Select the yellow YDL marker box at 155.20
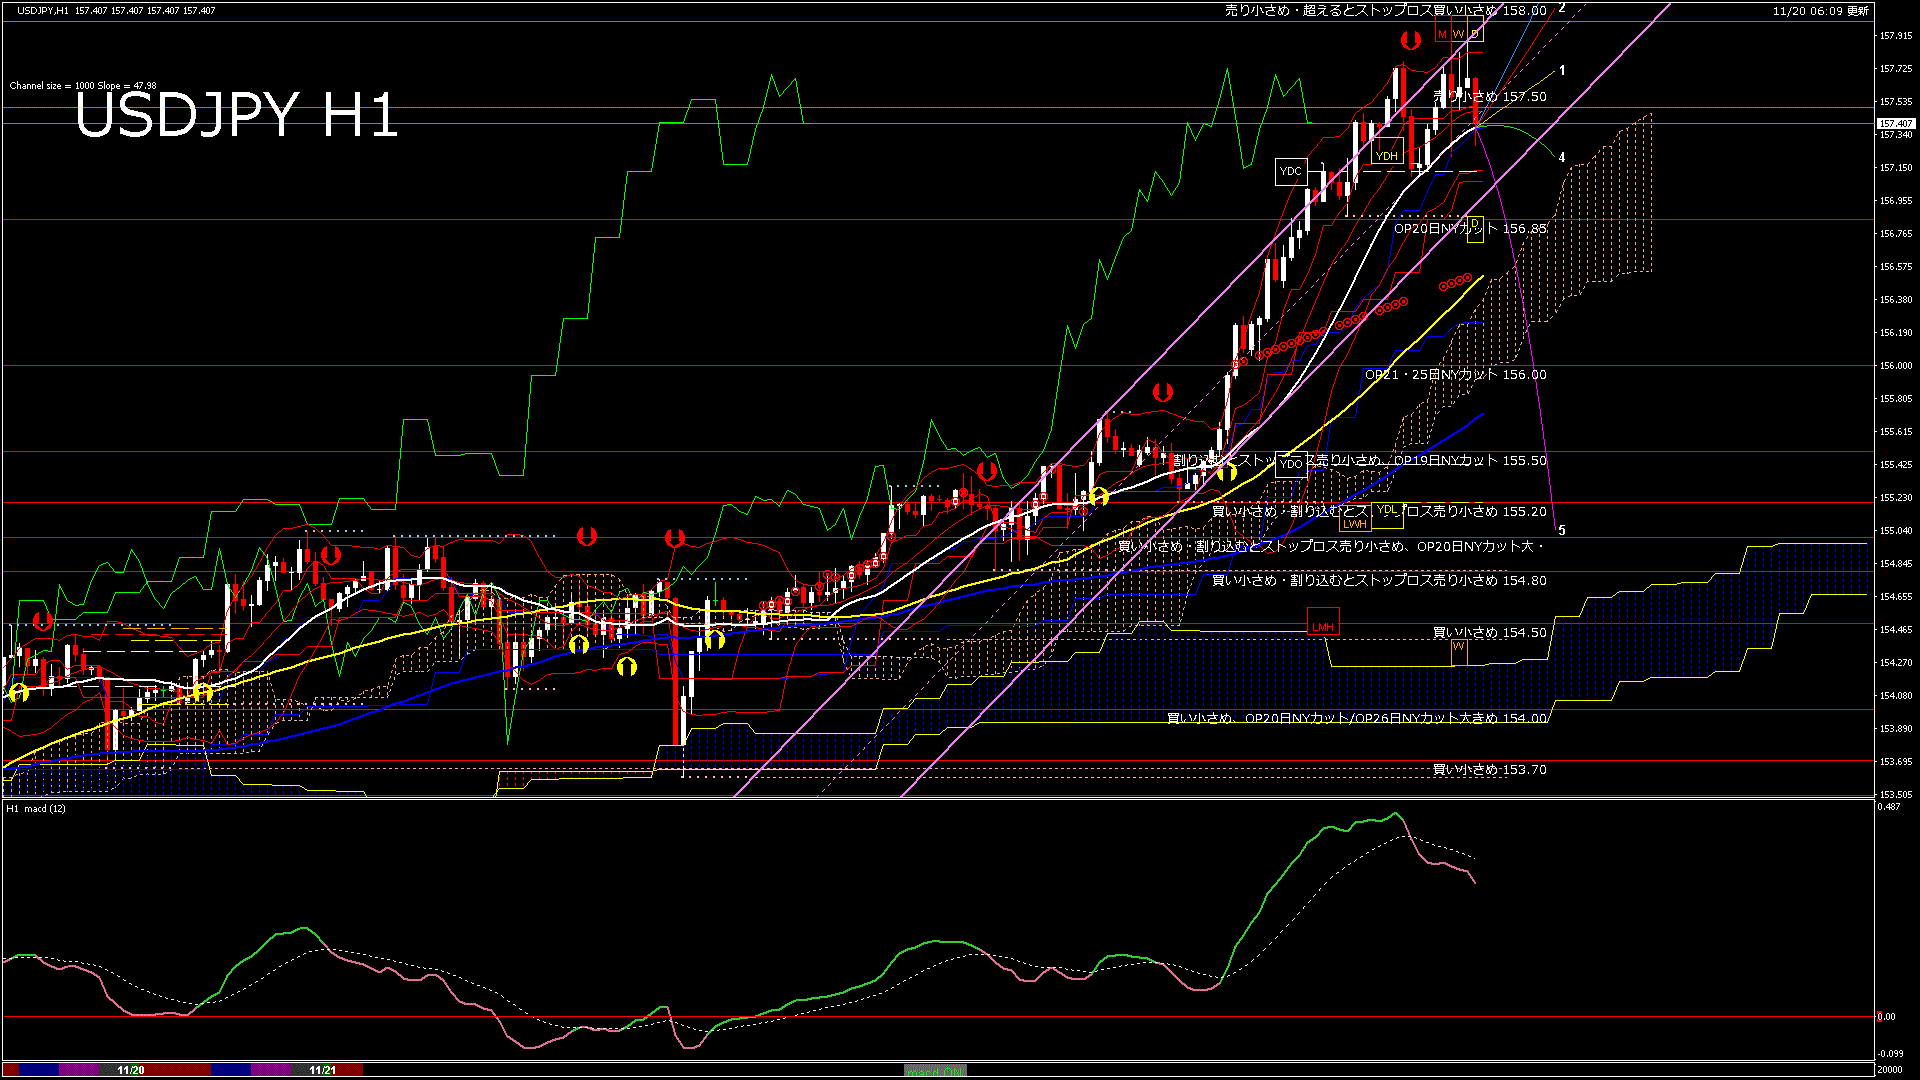Viewport: 1920px width, 1080px height. point(1387,511)
